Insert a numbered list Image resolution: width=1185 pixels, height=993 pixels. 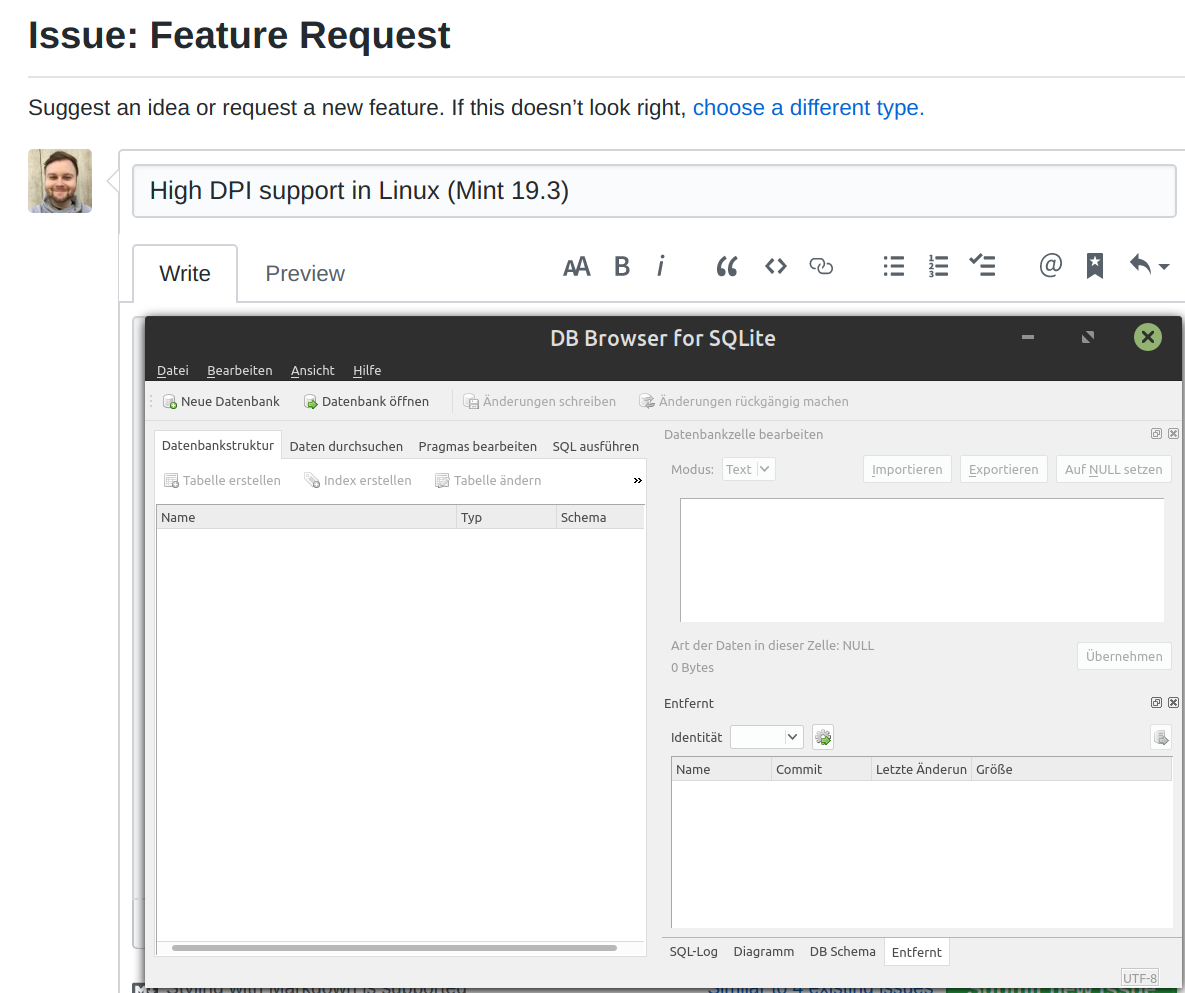[938, 266]
